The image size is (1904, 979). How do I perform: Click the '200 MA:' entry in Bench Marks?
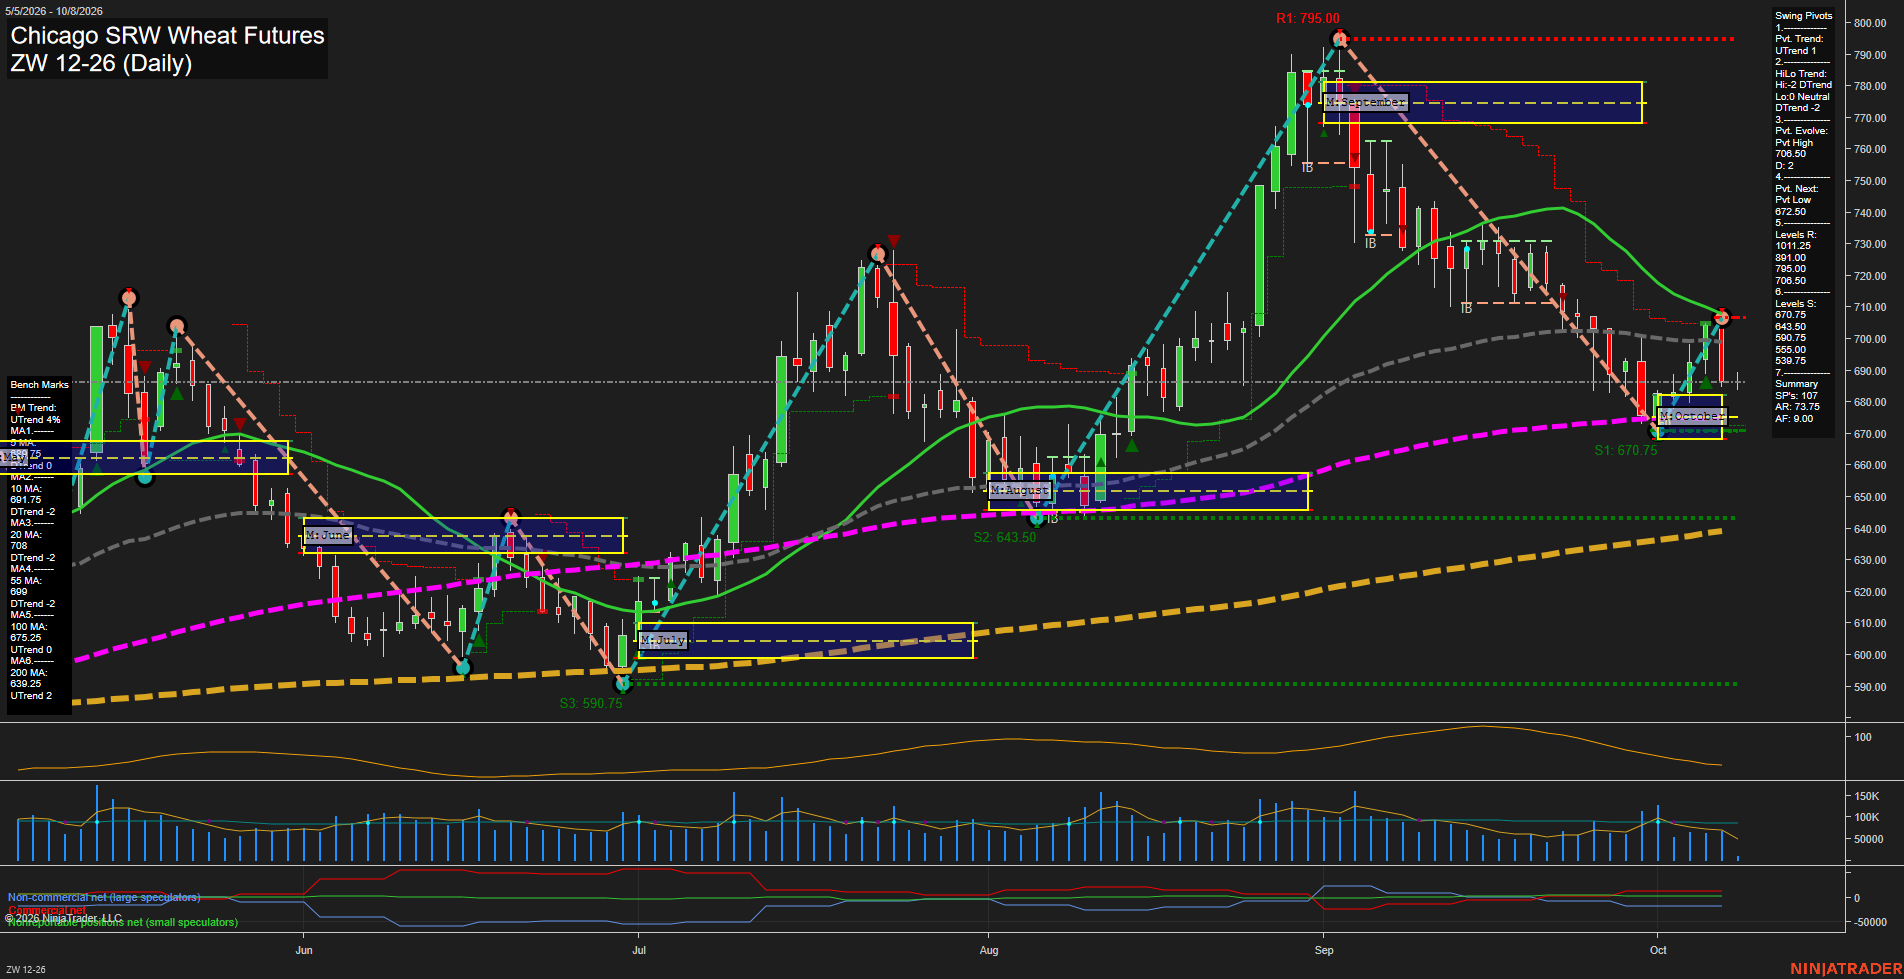pos(28,673)
